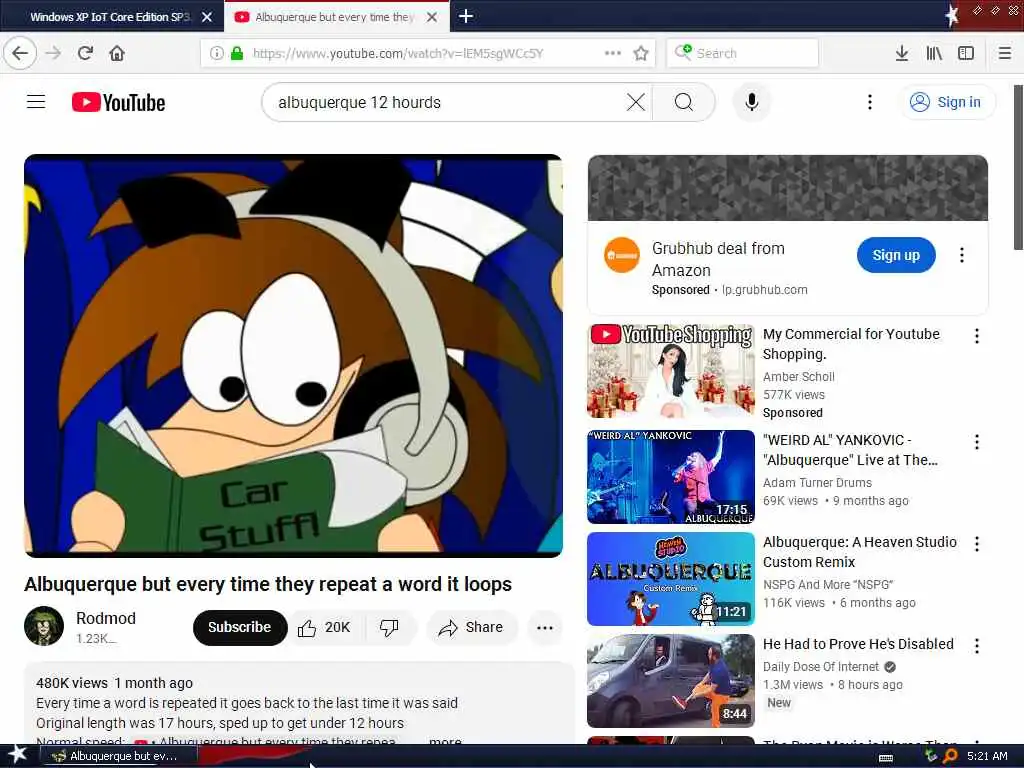This screenshot has width=1024, height=768.
Task: Select Albuquerque taskbar window button
Action: [120, 756]
